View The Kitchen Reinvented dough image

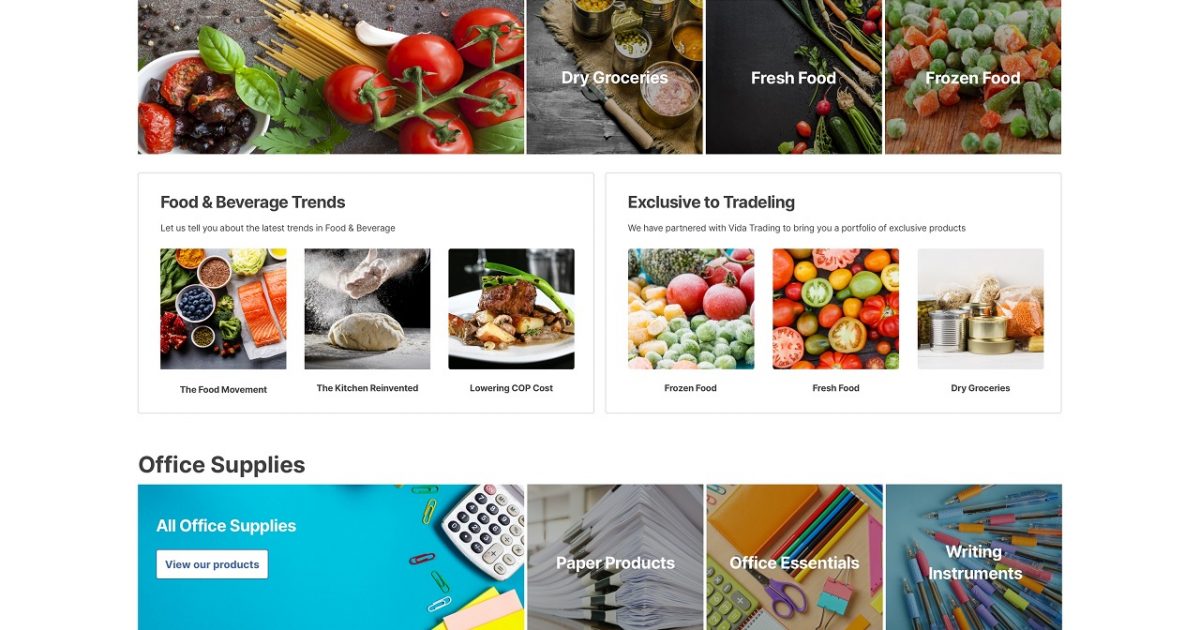click(367, 309)
